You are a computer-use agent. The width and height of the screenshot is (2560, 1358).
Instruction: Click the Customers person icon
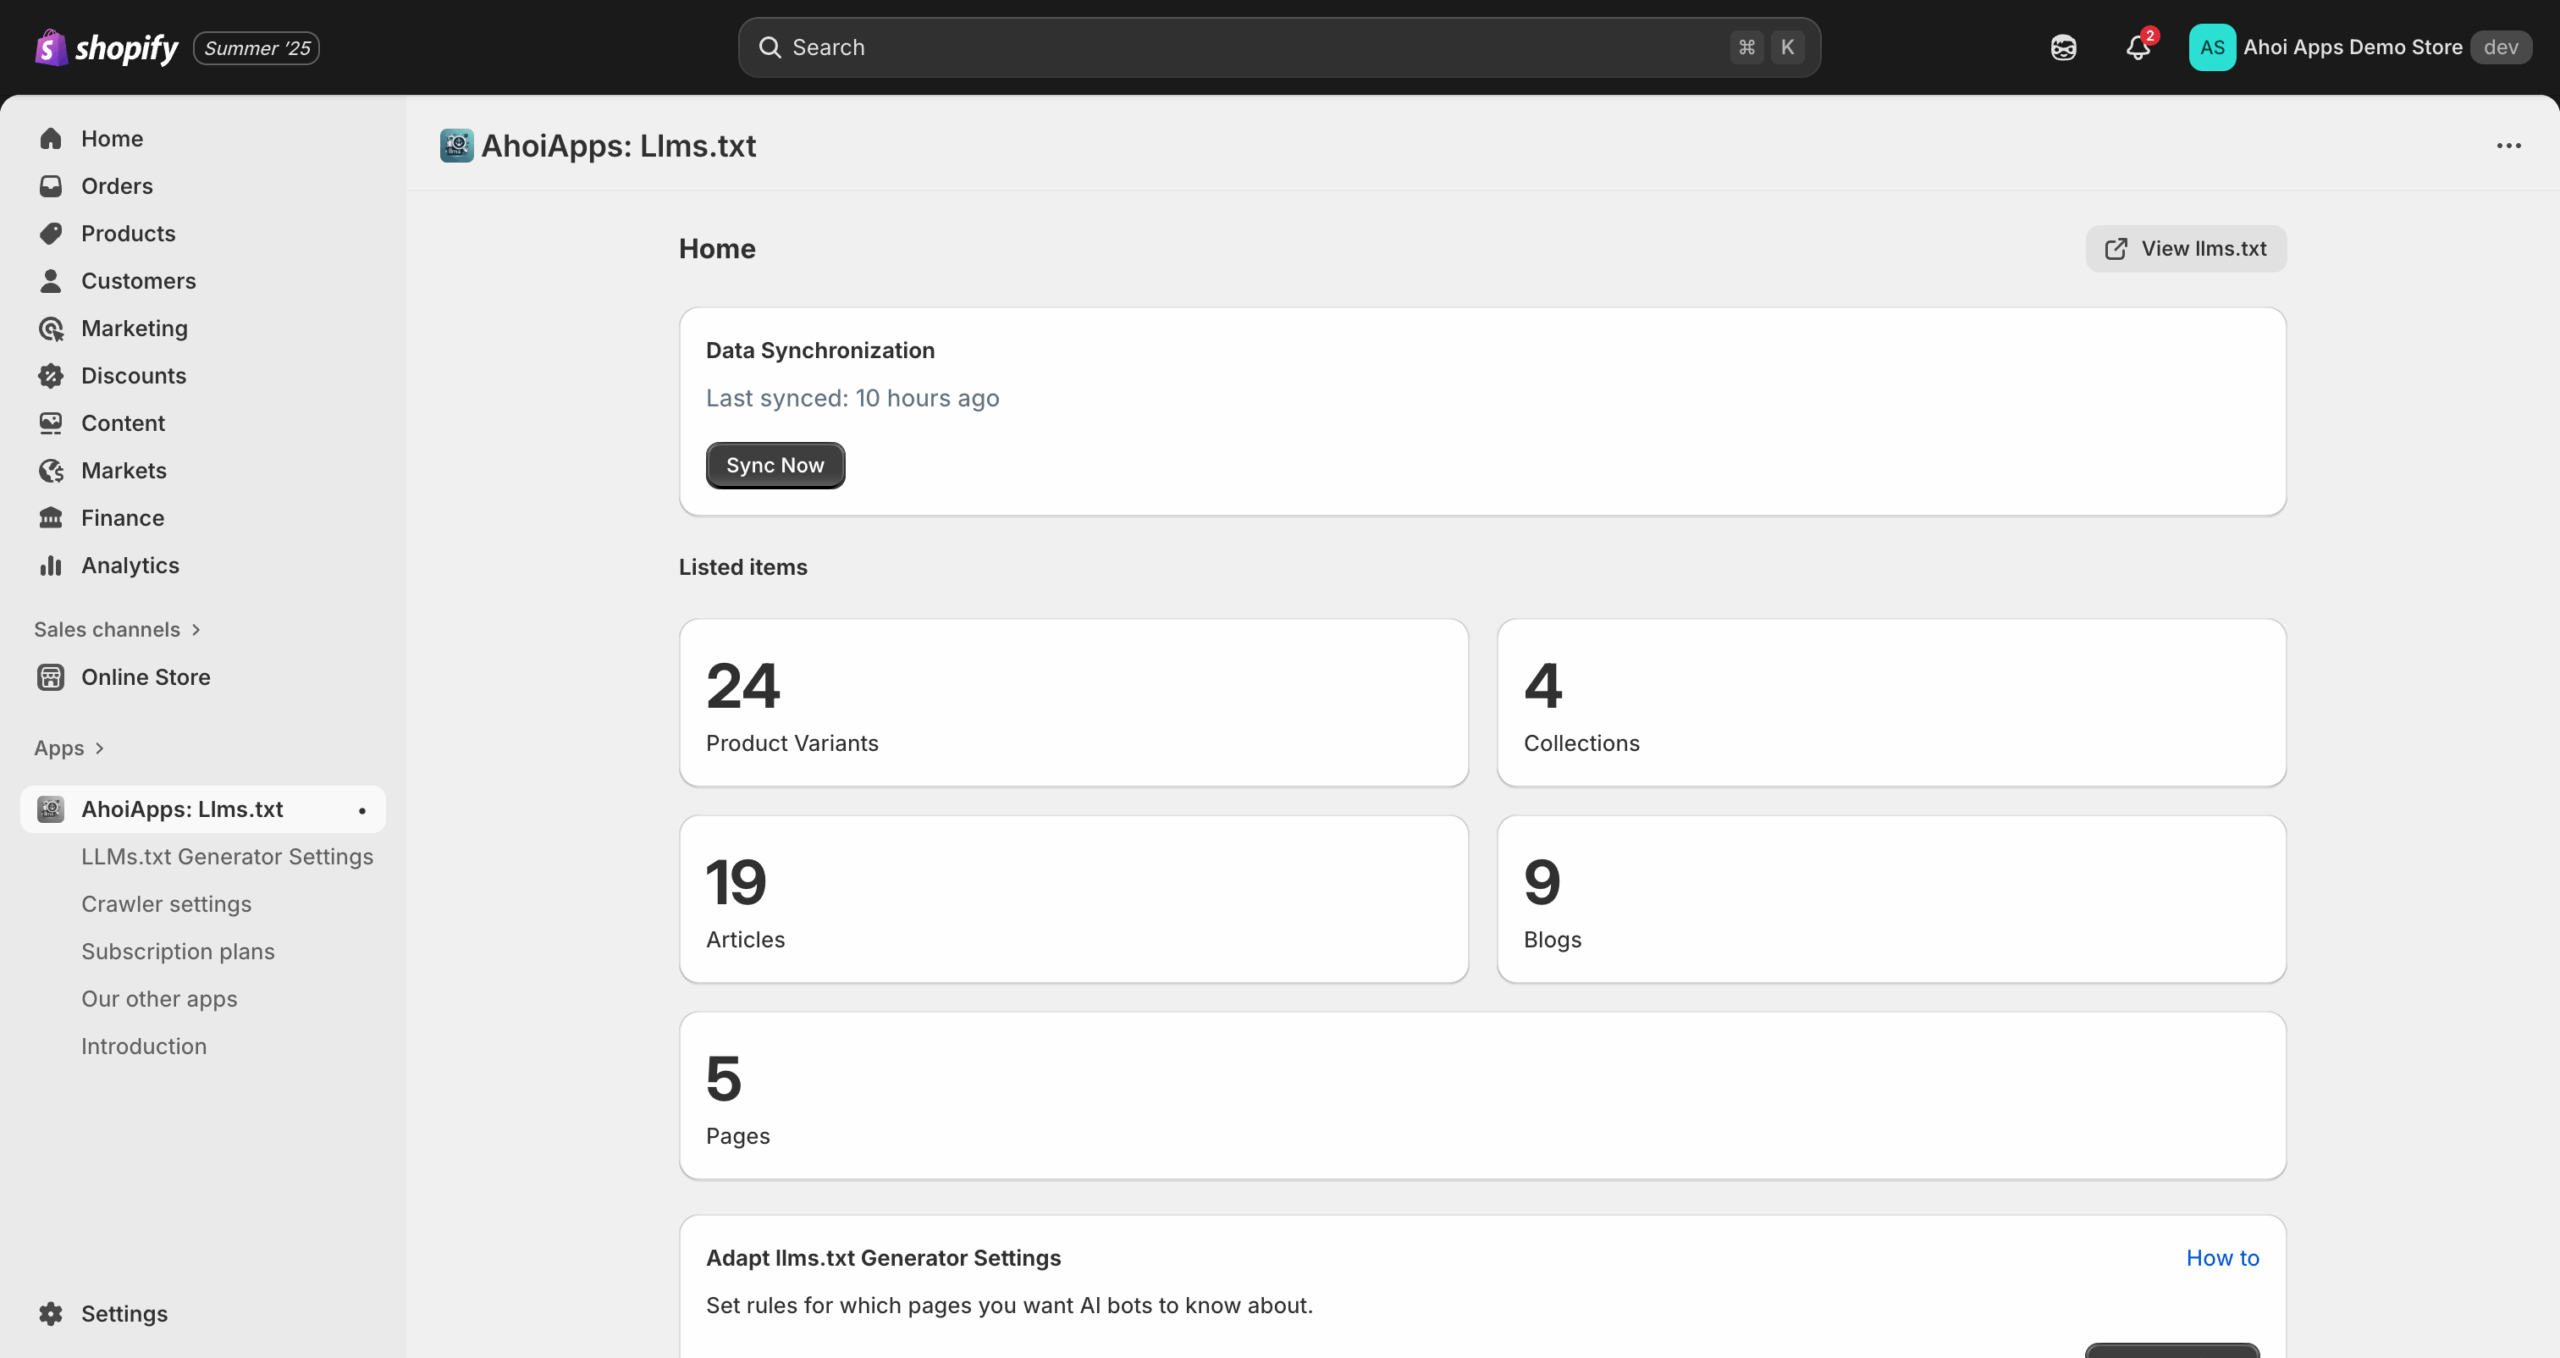point(51,281)
